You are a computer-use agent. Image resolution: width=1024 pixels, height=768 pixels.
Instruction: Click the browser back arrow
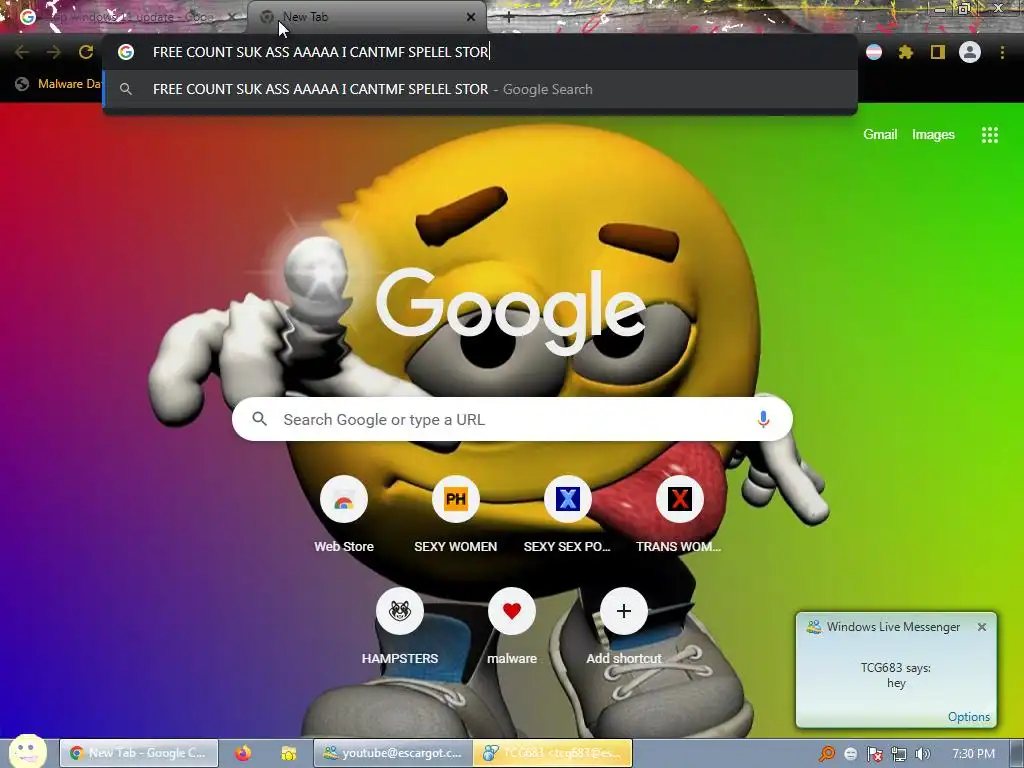22,52
